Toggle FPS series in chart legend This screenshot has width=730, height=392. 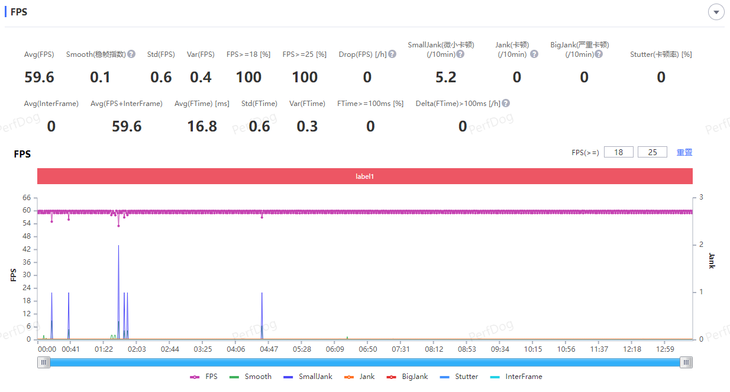[x=204, y=376]
